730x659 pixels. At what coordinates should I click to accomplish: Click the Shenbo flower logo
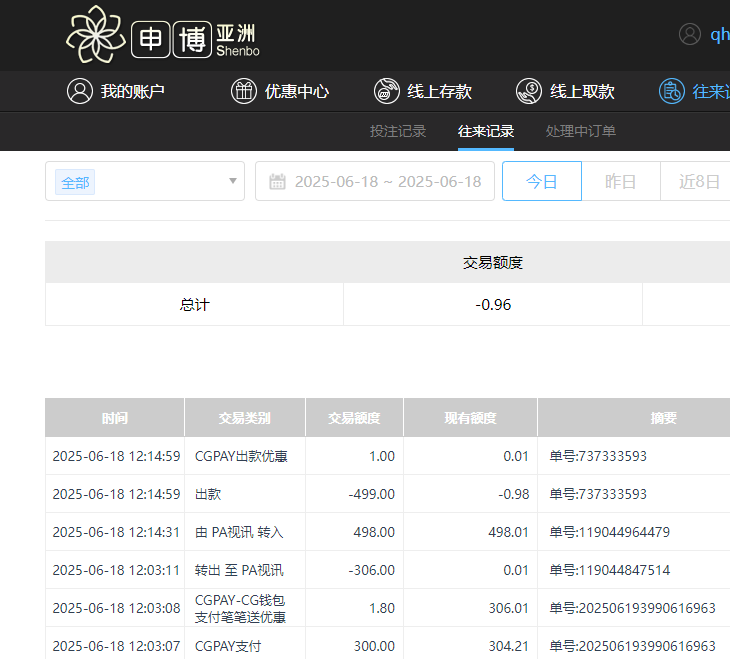coord(96,35)
